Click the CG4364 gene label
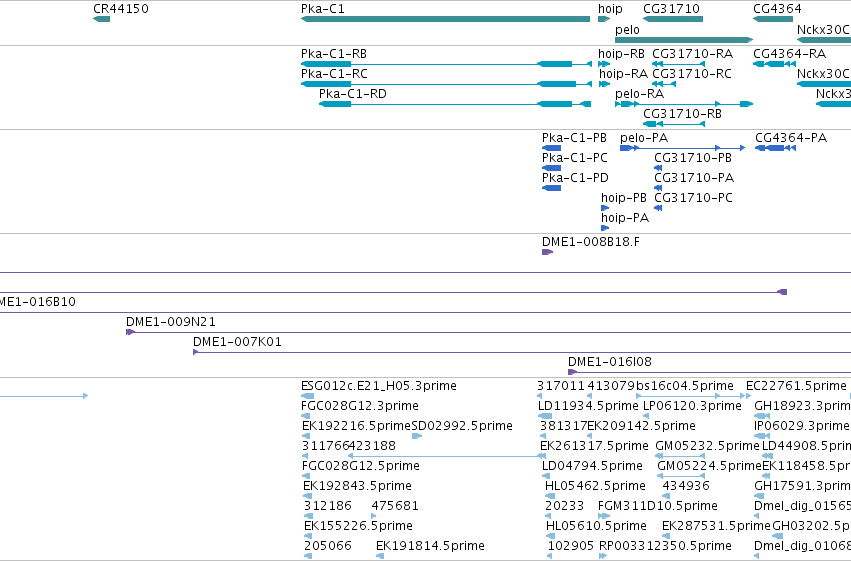The height and width of the screenshot is (561, 851). pyautogui.click(x=777, y=9)
